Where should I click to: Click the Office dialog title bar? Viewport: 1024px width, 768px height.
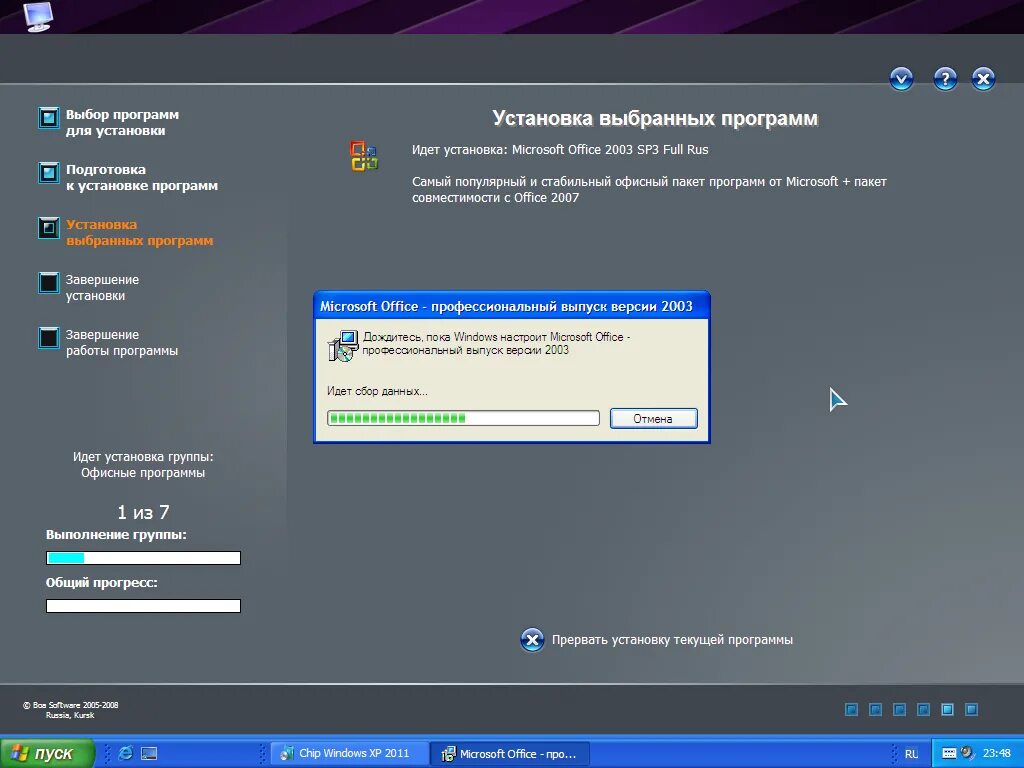pyautogui.click(x=511, y=306)
